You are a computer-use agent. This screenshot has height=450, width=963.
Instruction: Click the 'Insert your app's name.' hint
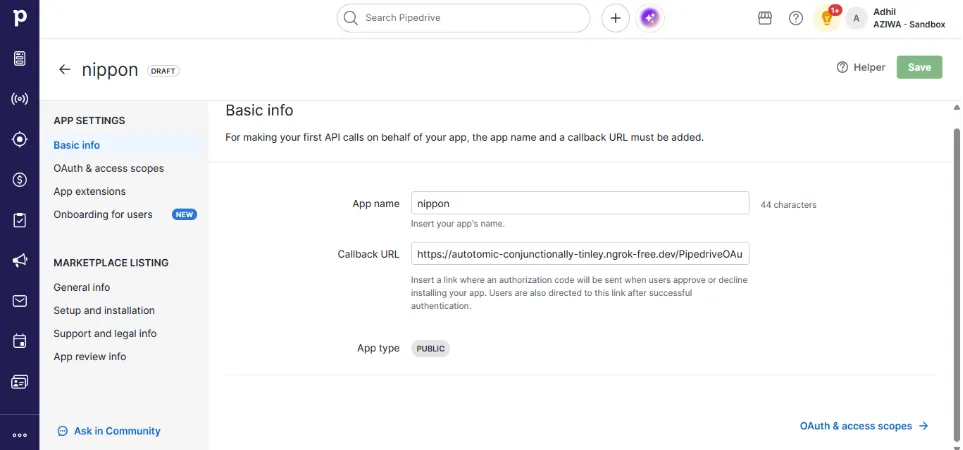[458, 224]
